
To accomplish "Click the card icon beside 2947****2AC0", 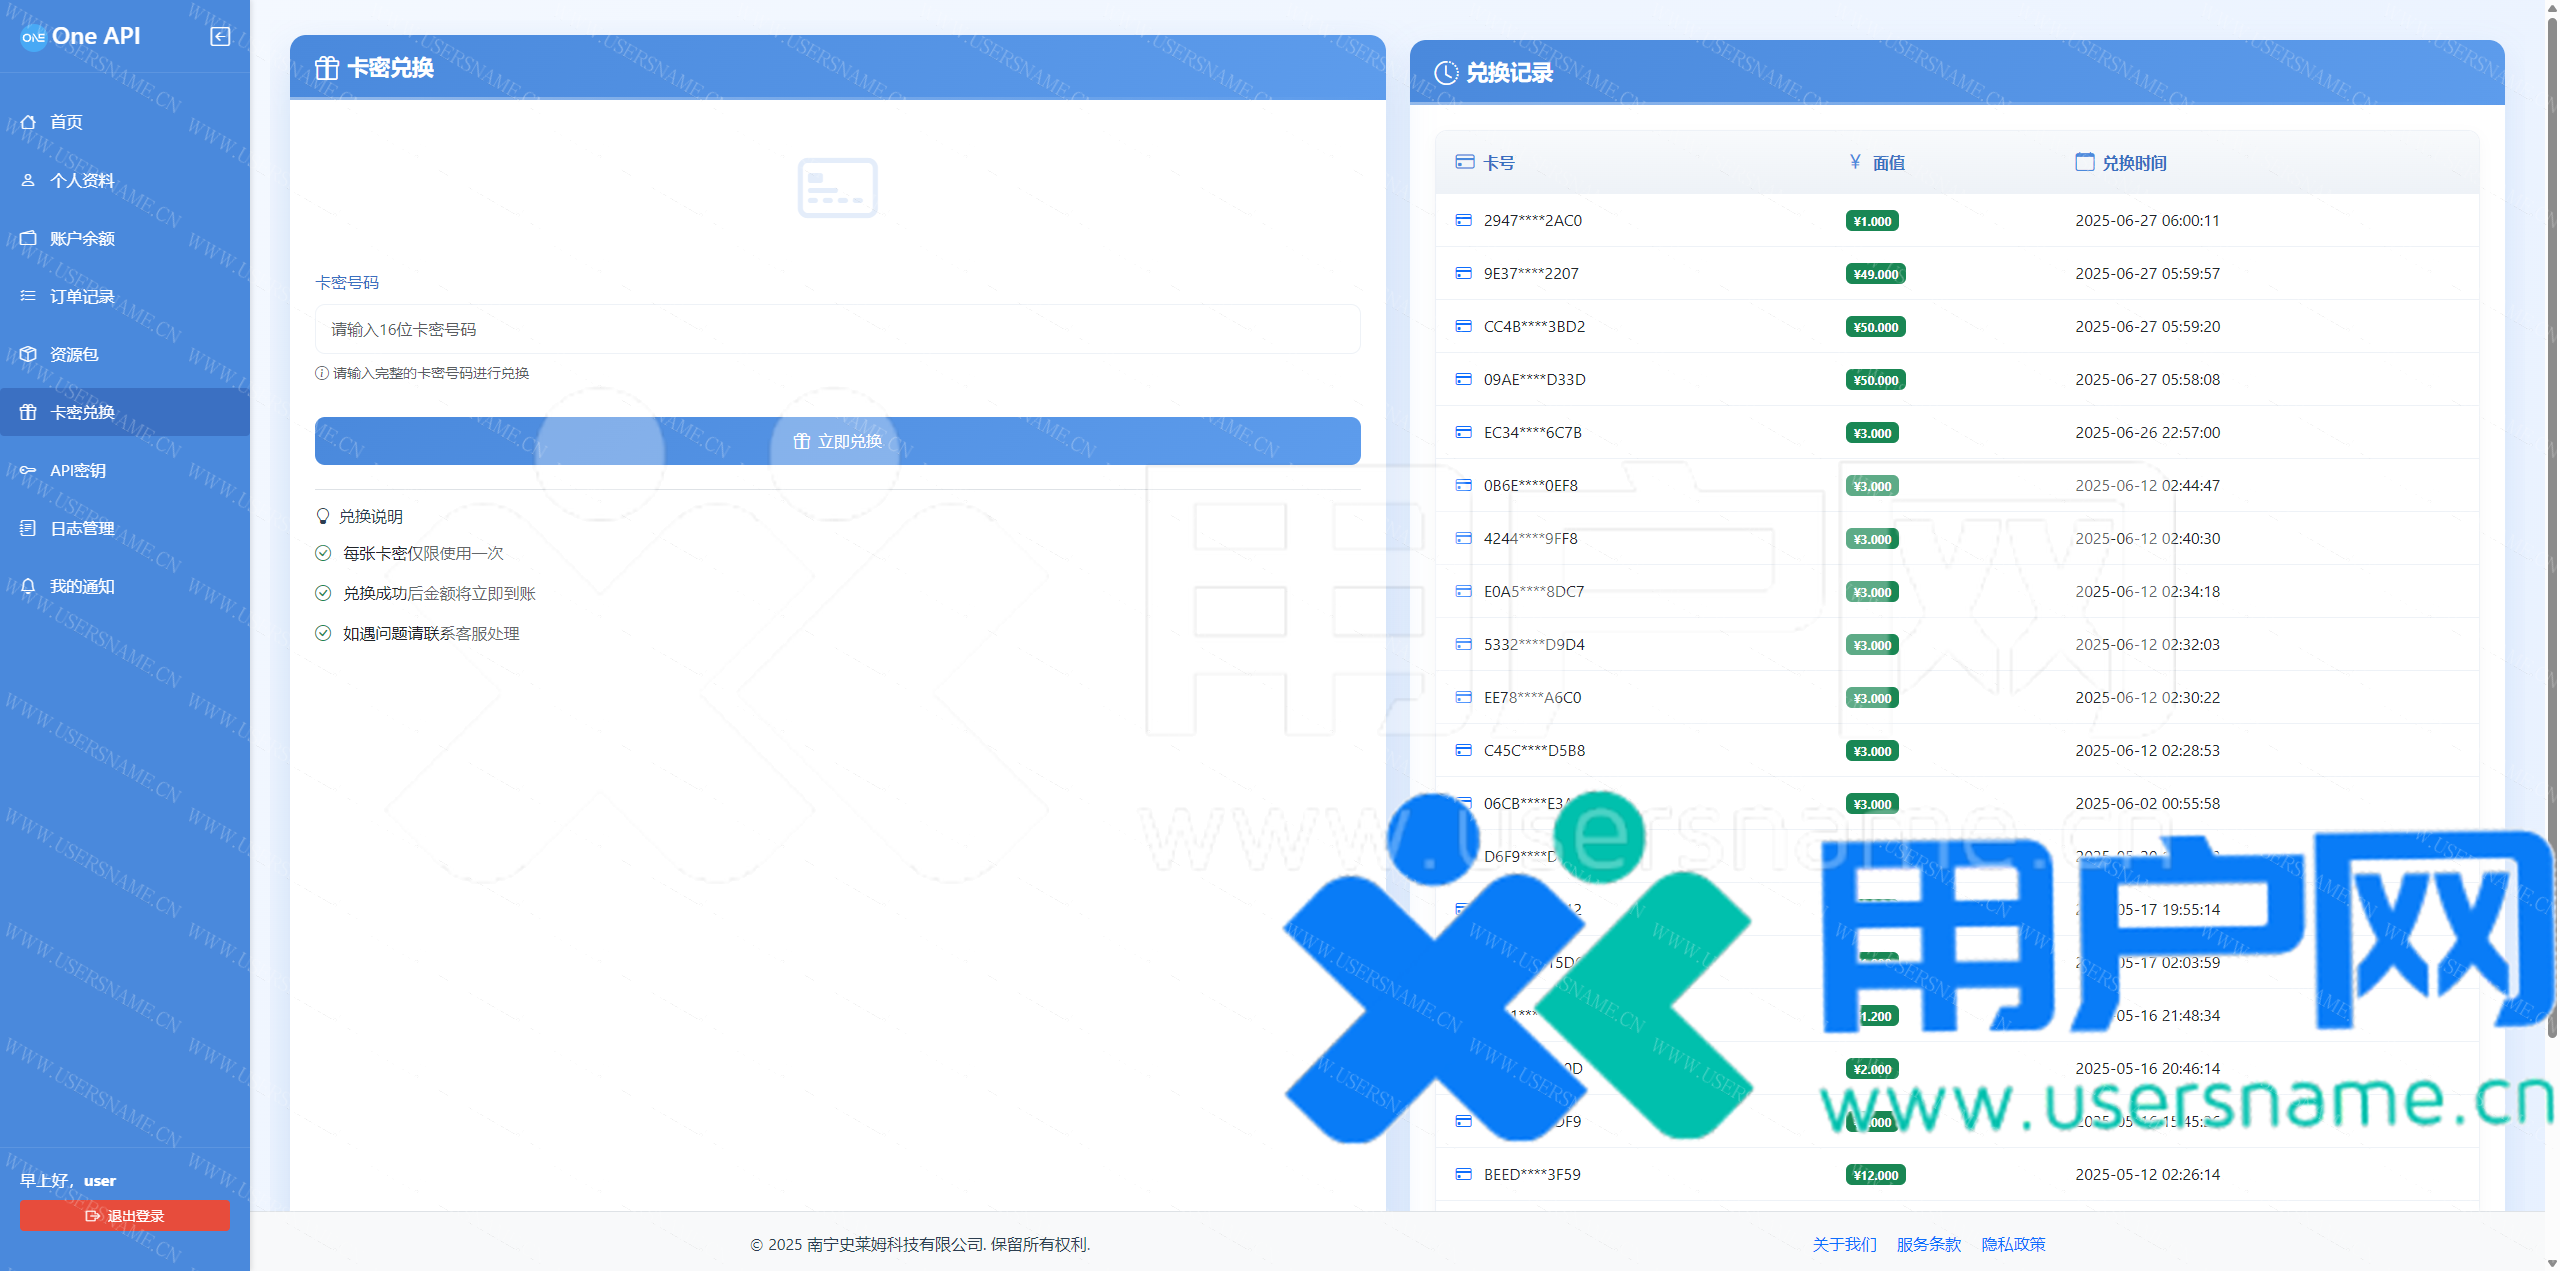I will click(x=1463, y=220).
